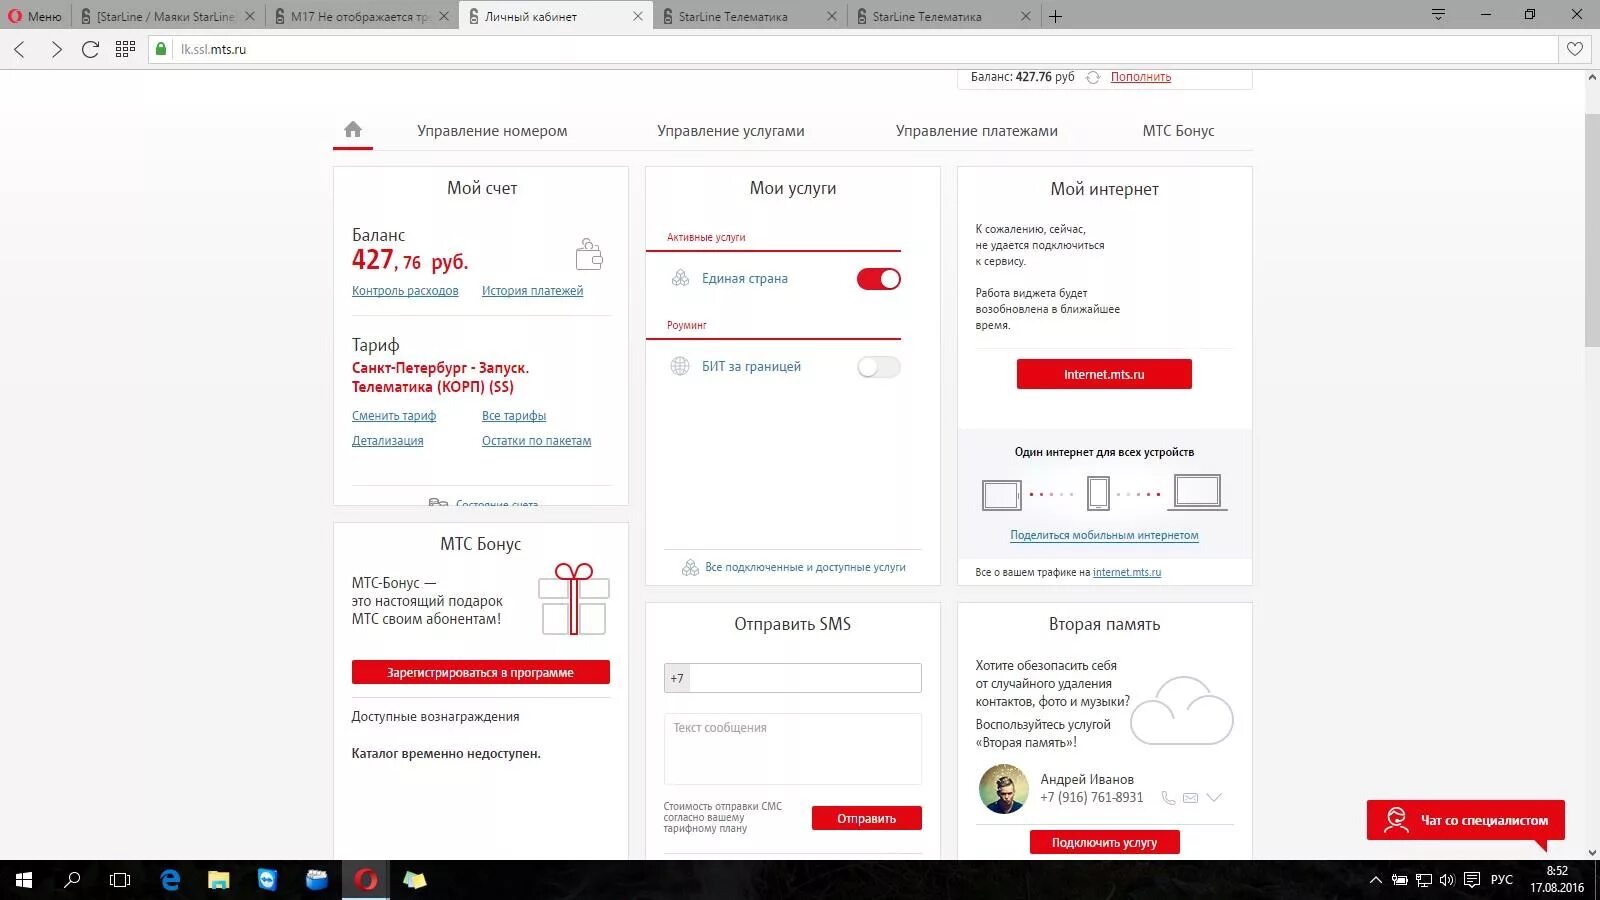Click Сменить тариф link

pyautogui.click(x=394, y=416)
